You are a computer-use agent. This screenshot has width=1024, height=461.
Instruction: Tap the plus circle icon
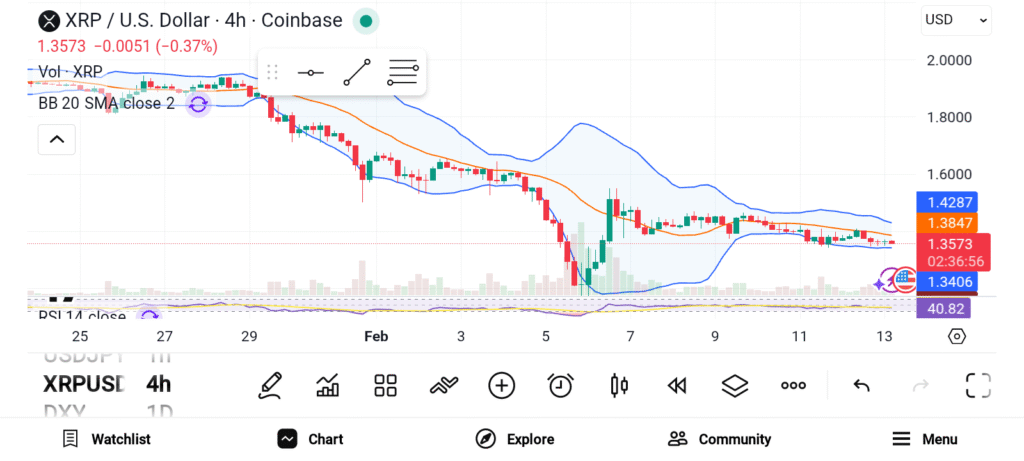(501, 385)
